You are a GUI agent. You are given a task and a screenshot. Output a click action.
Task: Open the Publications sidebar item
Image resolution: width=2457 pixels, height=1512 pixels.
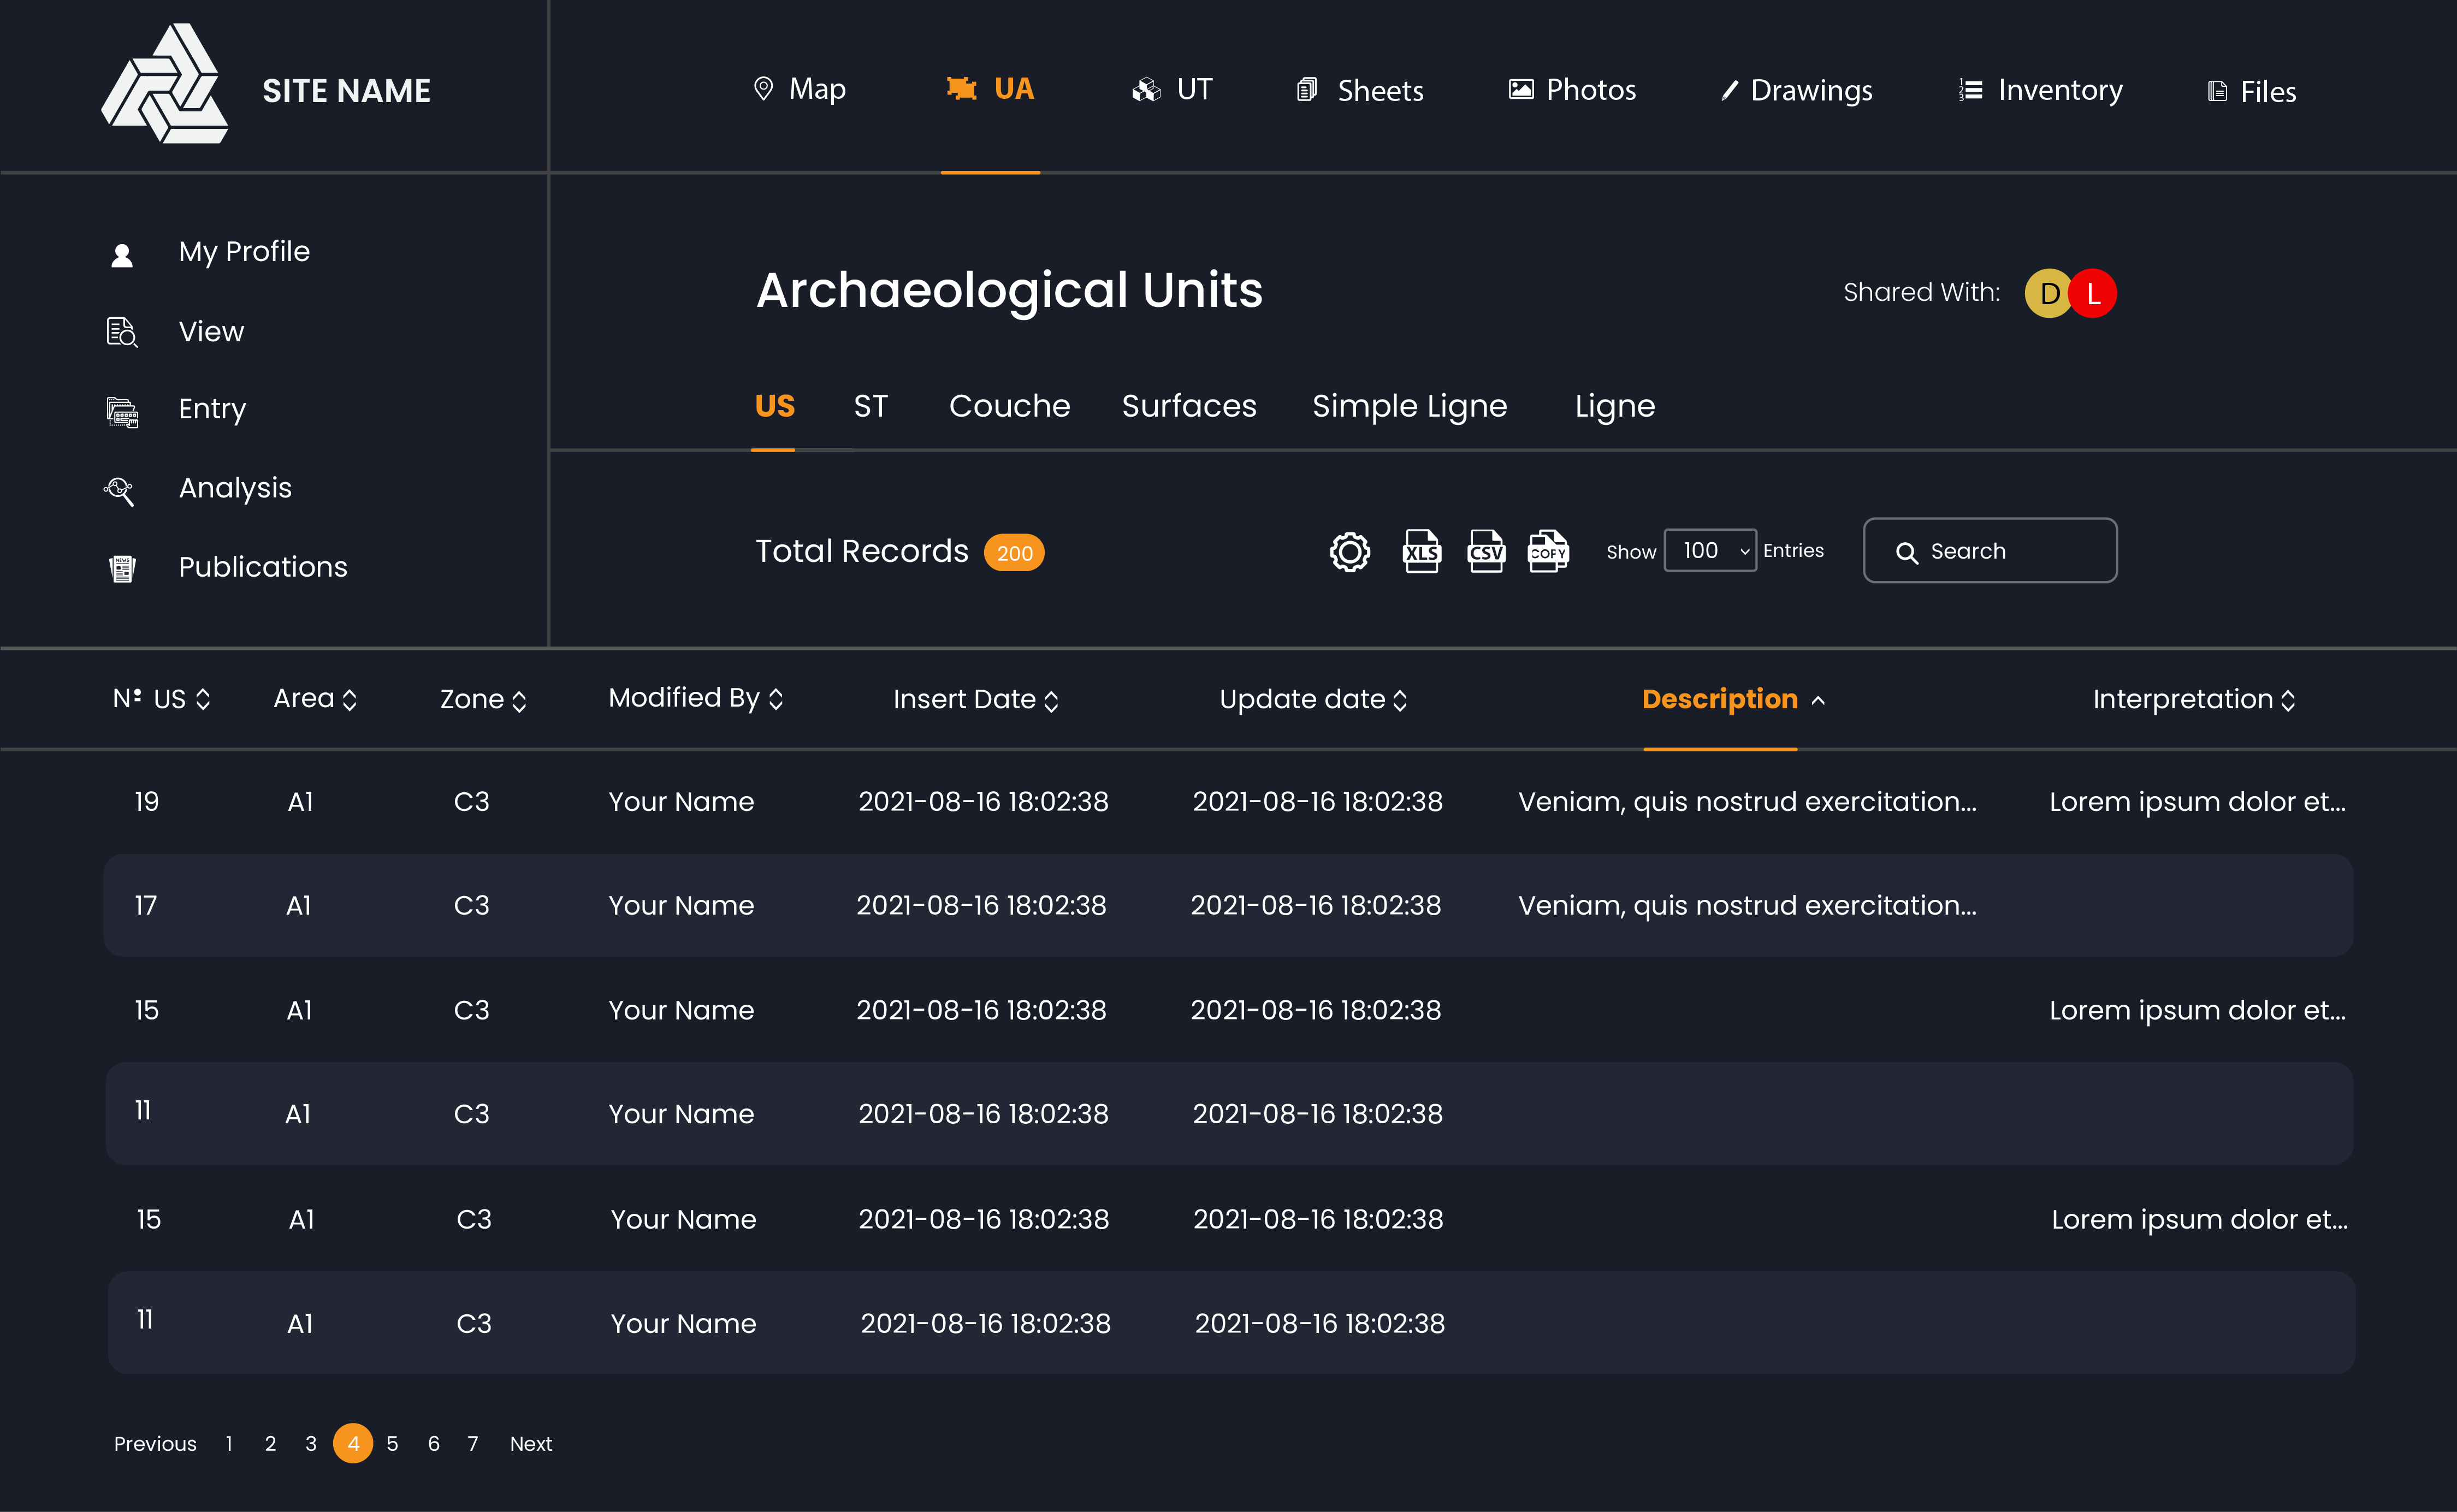pos(262,567)
